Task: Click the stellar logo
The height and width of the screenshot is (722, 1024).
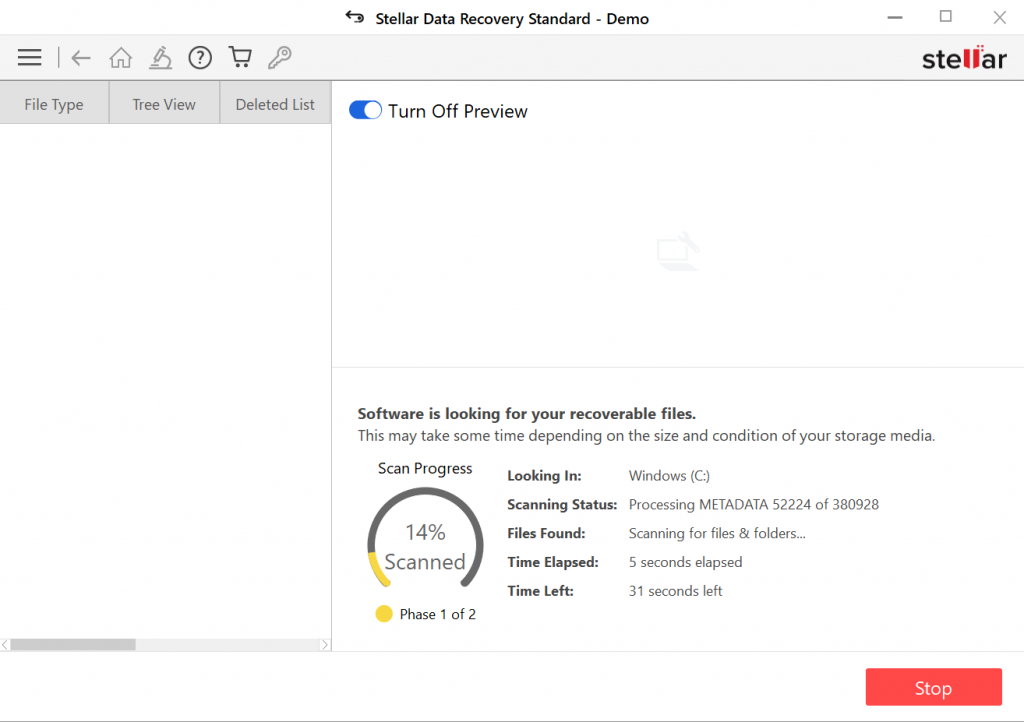Action: pyautogui.click(x=963, y=58)
